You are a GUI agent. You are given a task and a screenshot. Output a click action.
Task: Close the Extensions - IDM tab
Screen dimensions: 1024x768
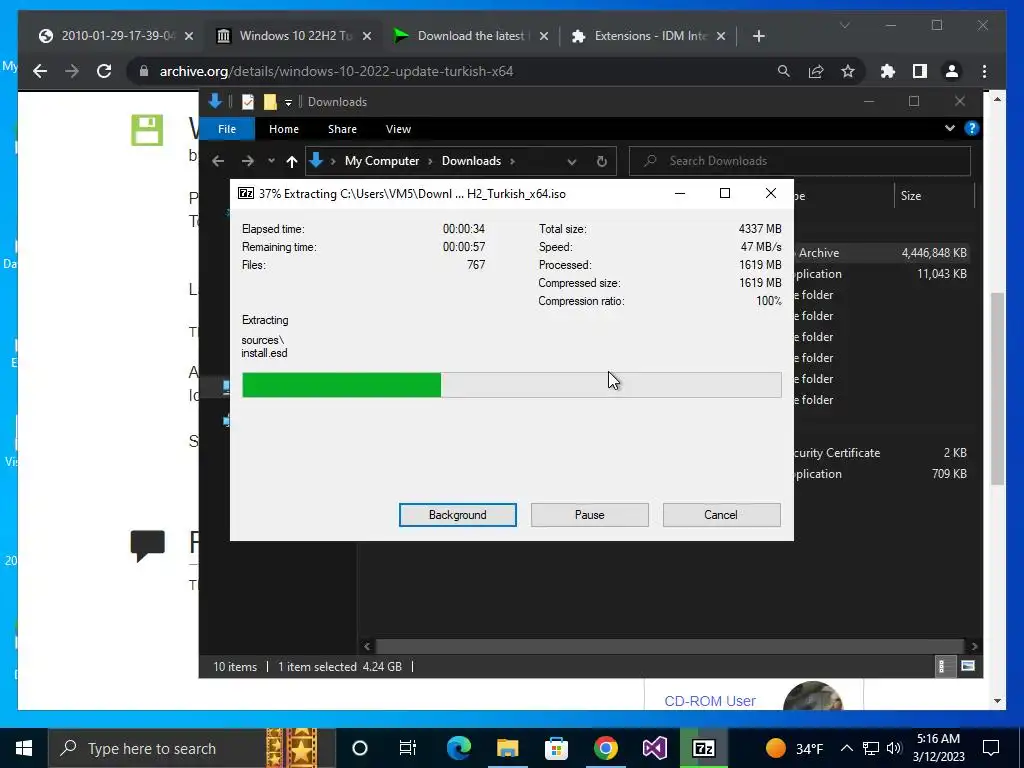click(721, 36)
